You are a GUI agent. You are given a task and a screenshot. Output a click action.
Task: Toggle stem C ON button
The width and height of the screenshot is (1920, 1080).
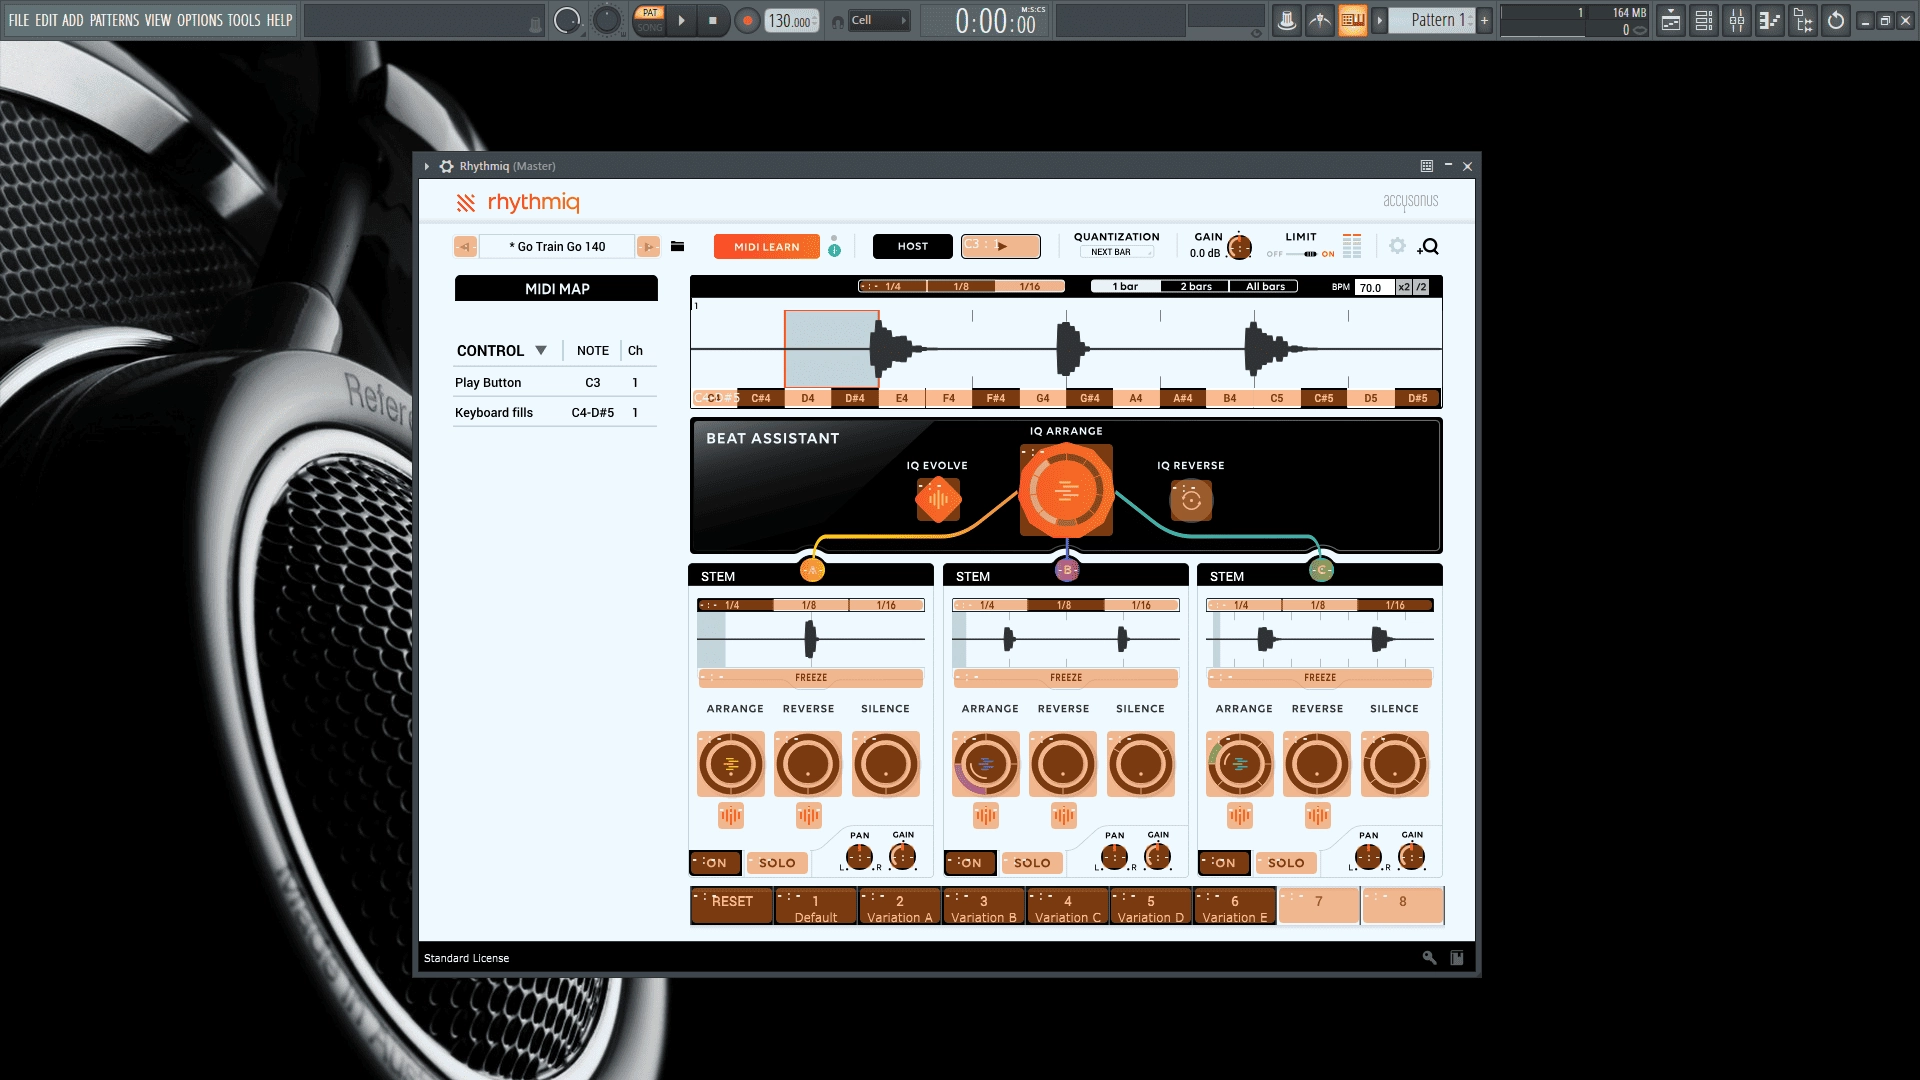pyautogui.click(x=1224, y=862)
